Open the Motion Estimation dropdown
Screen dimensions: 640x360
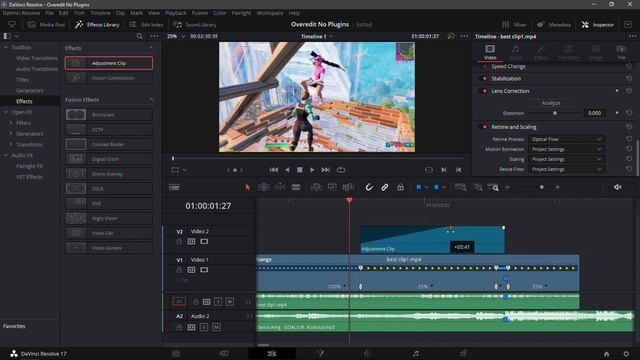566,149
